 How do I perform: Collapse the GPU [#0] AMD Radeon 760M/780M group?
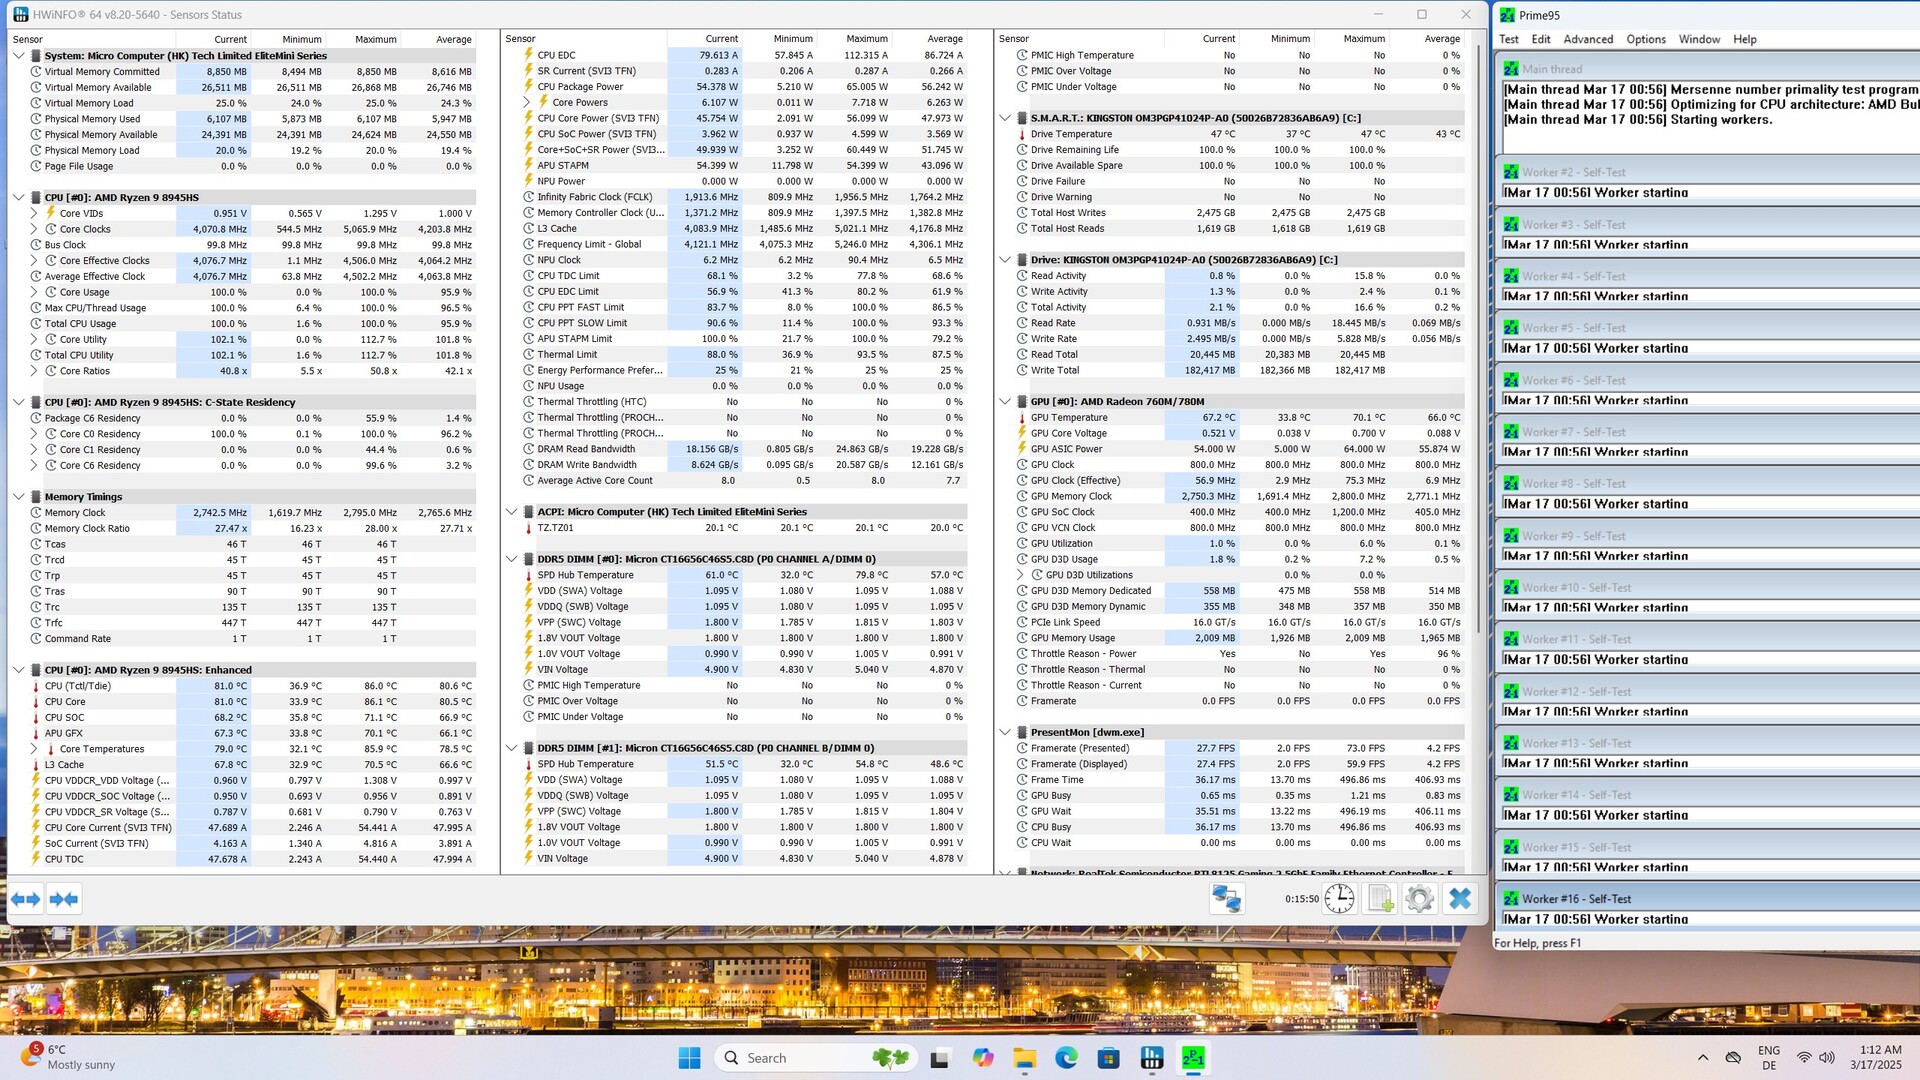pyautogui.click(x=1005, y=402)
